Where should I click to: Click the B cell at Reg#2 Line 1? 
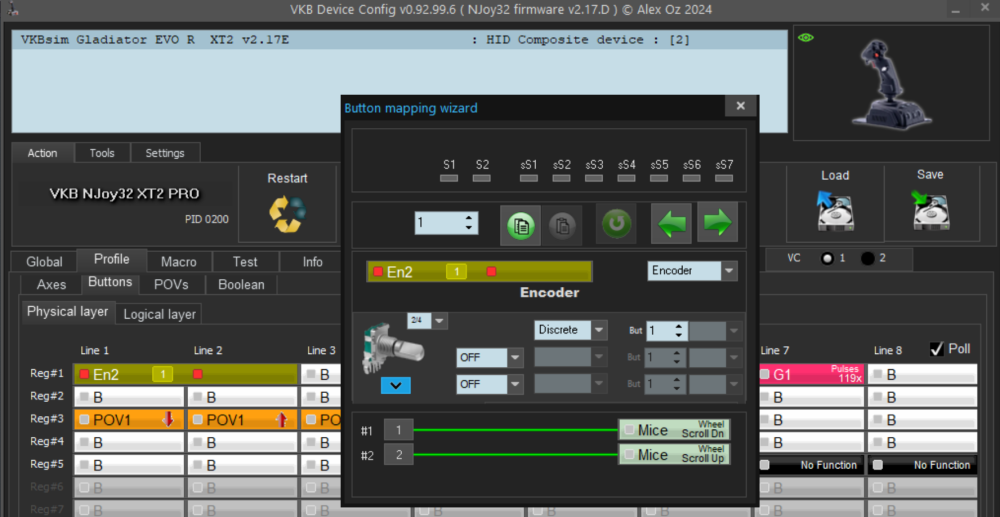[x=129, y=397]
